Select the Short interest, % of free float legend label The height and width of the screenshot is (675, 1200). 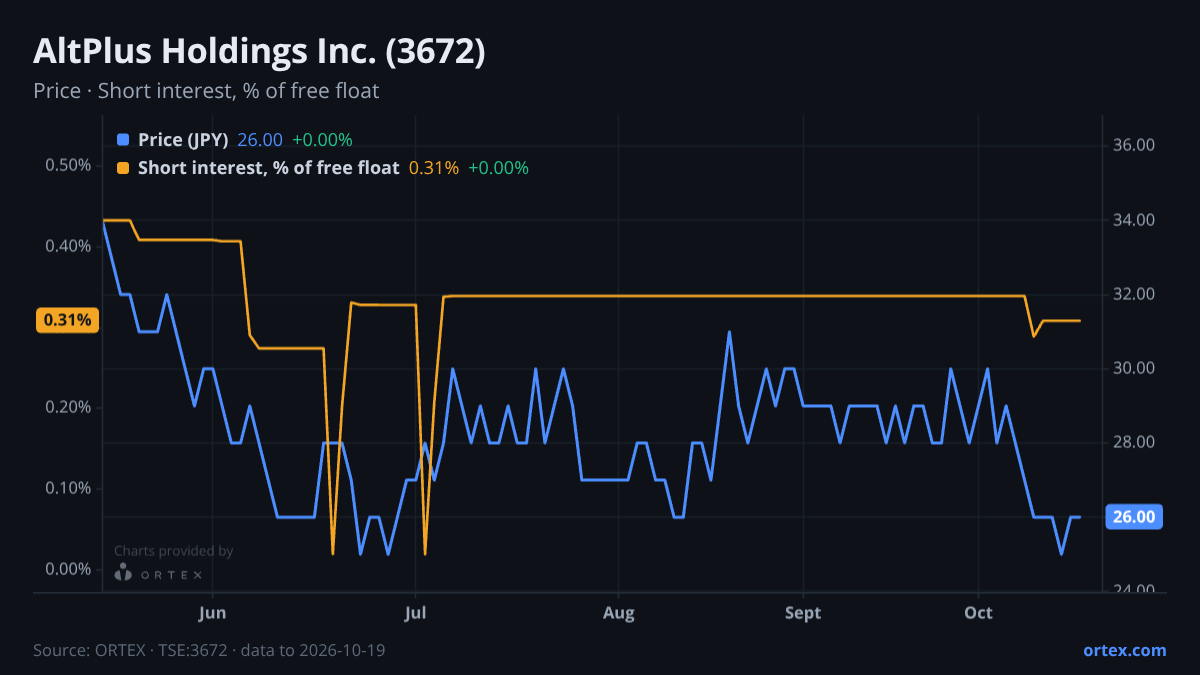click(x=268, y=168)
